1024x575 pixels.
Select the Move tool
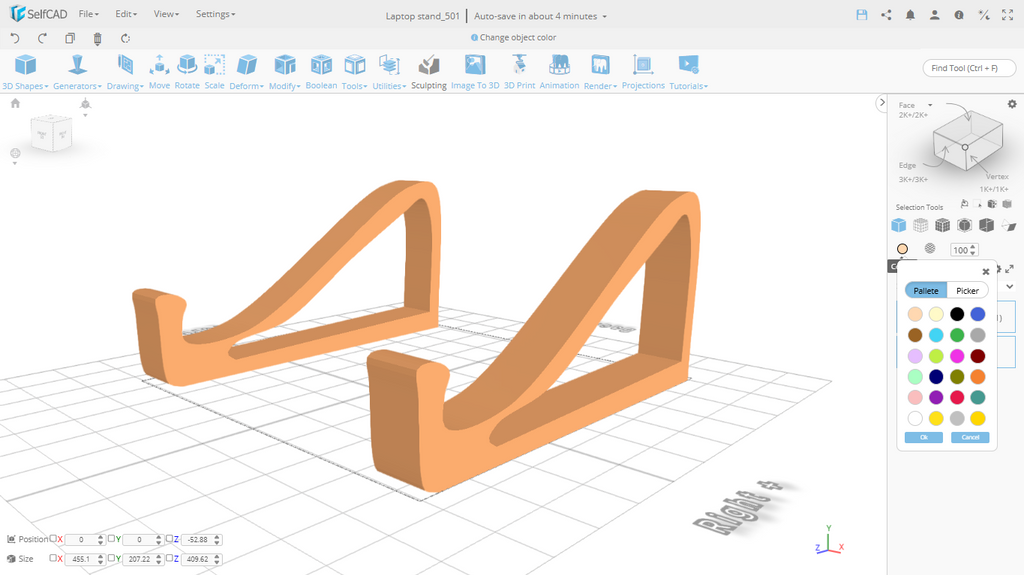(159, 66)
